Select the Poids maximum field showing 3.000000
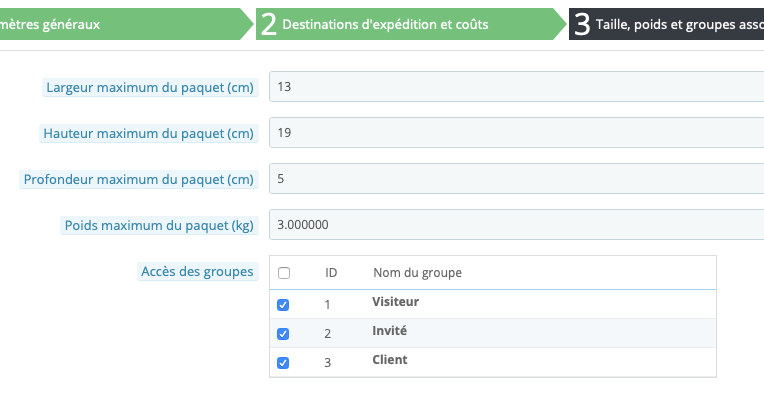The image size is (764, 398). click(516, 225)
